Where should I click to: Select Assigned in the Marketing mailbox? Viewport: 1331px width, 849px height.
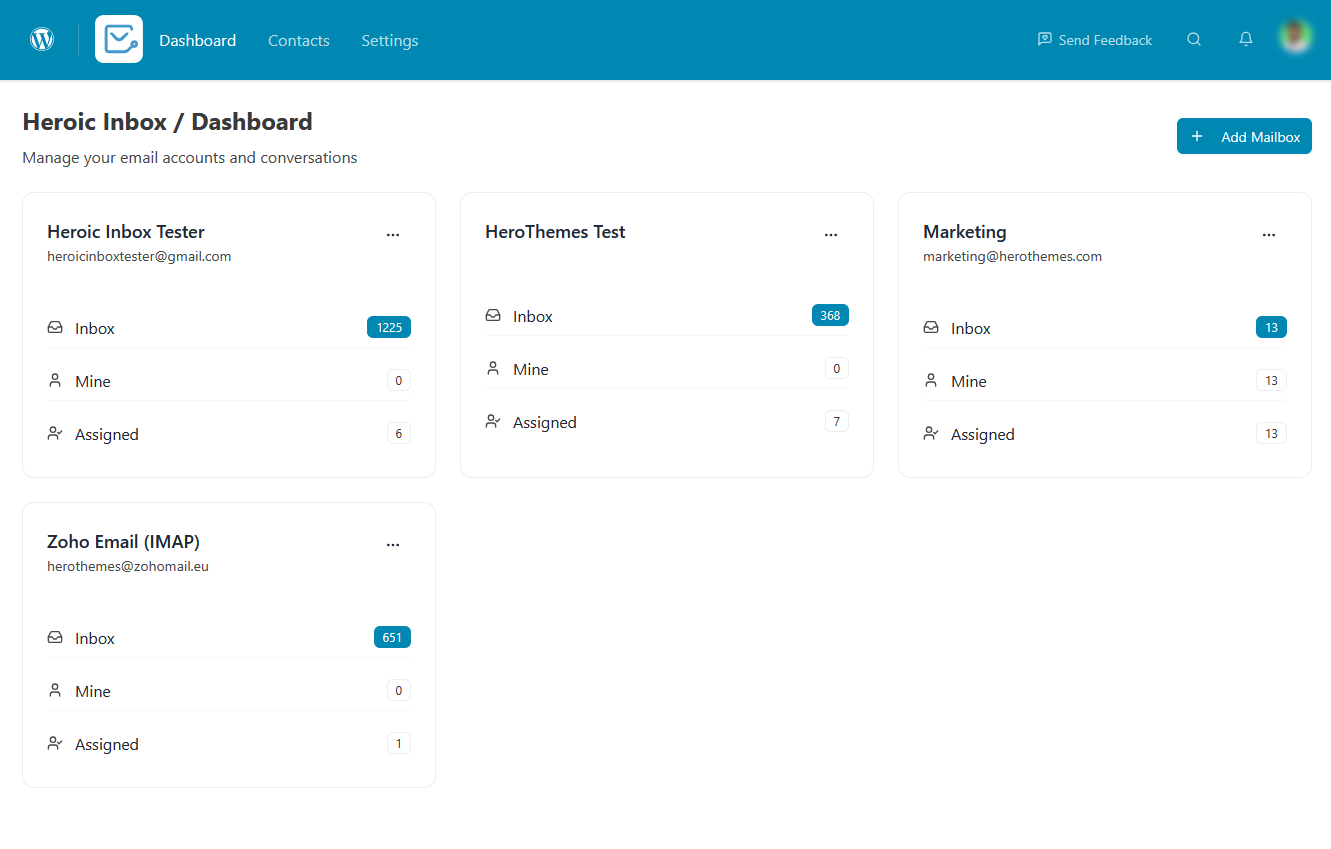tap(982, 433)
